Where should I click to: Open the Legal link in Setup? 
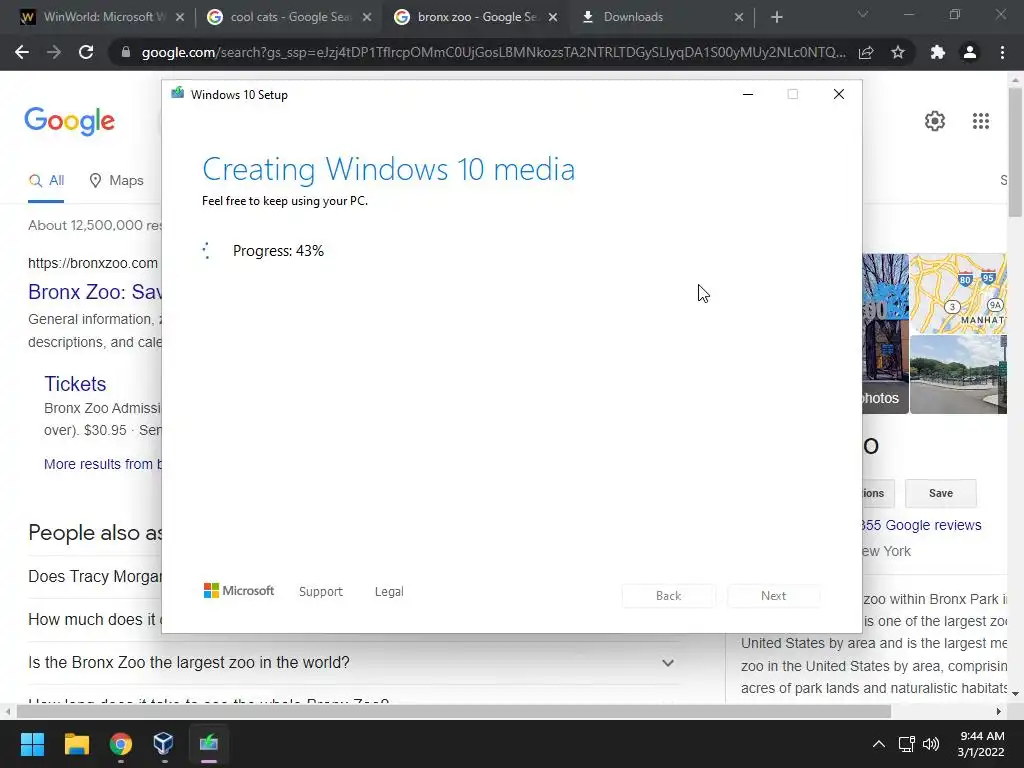389,592
